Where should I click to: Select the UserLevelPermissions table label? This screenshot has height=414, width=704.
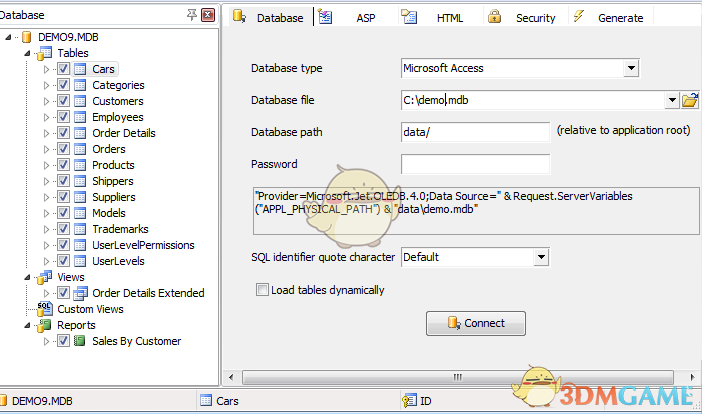coord(143,245)
